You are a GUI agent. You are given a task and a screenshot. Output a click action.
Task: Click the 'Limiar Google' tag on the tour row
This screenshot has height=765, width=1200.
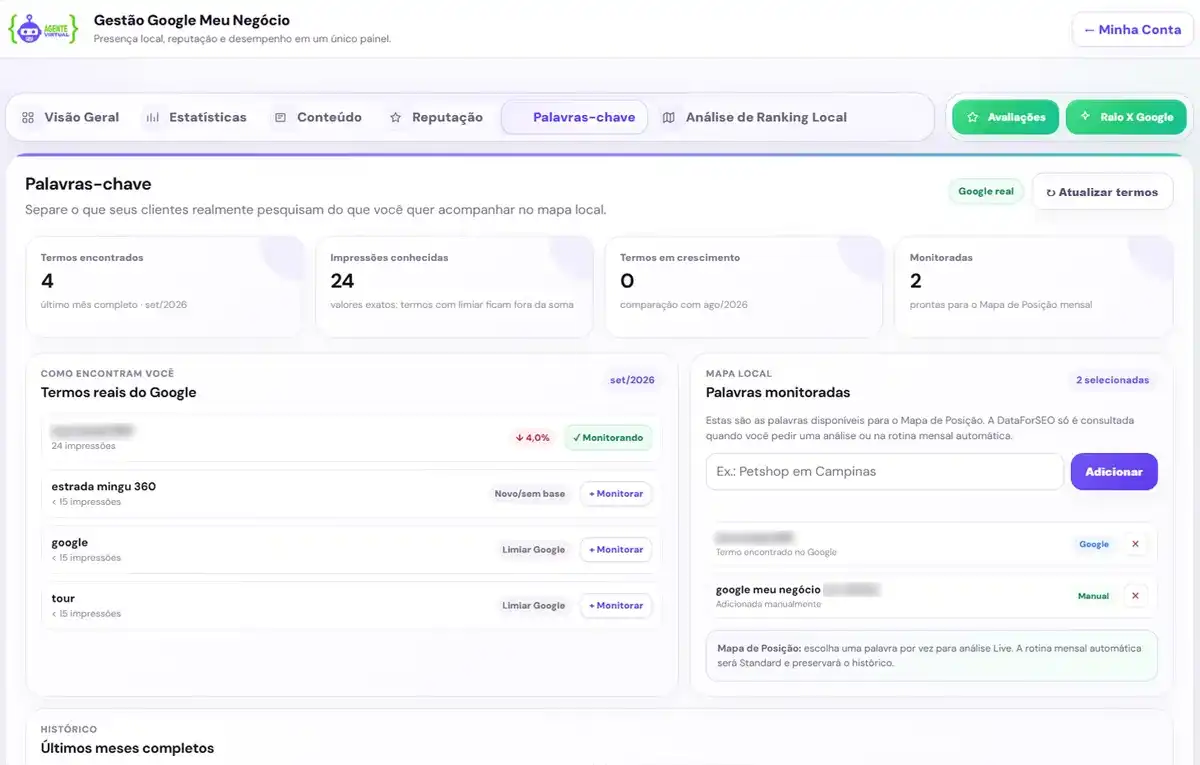click(x=534, y=606)
